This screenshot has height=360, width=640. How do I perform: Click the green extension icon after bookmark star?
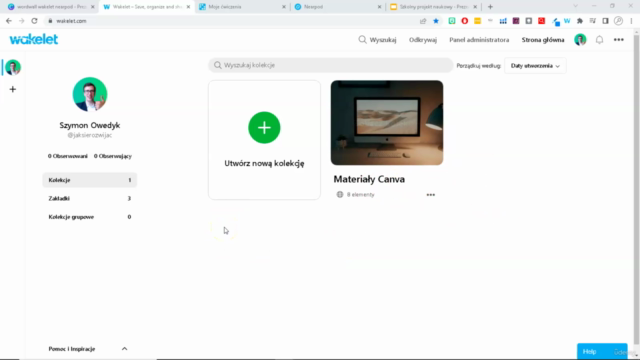(452, 21)
